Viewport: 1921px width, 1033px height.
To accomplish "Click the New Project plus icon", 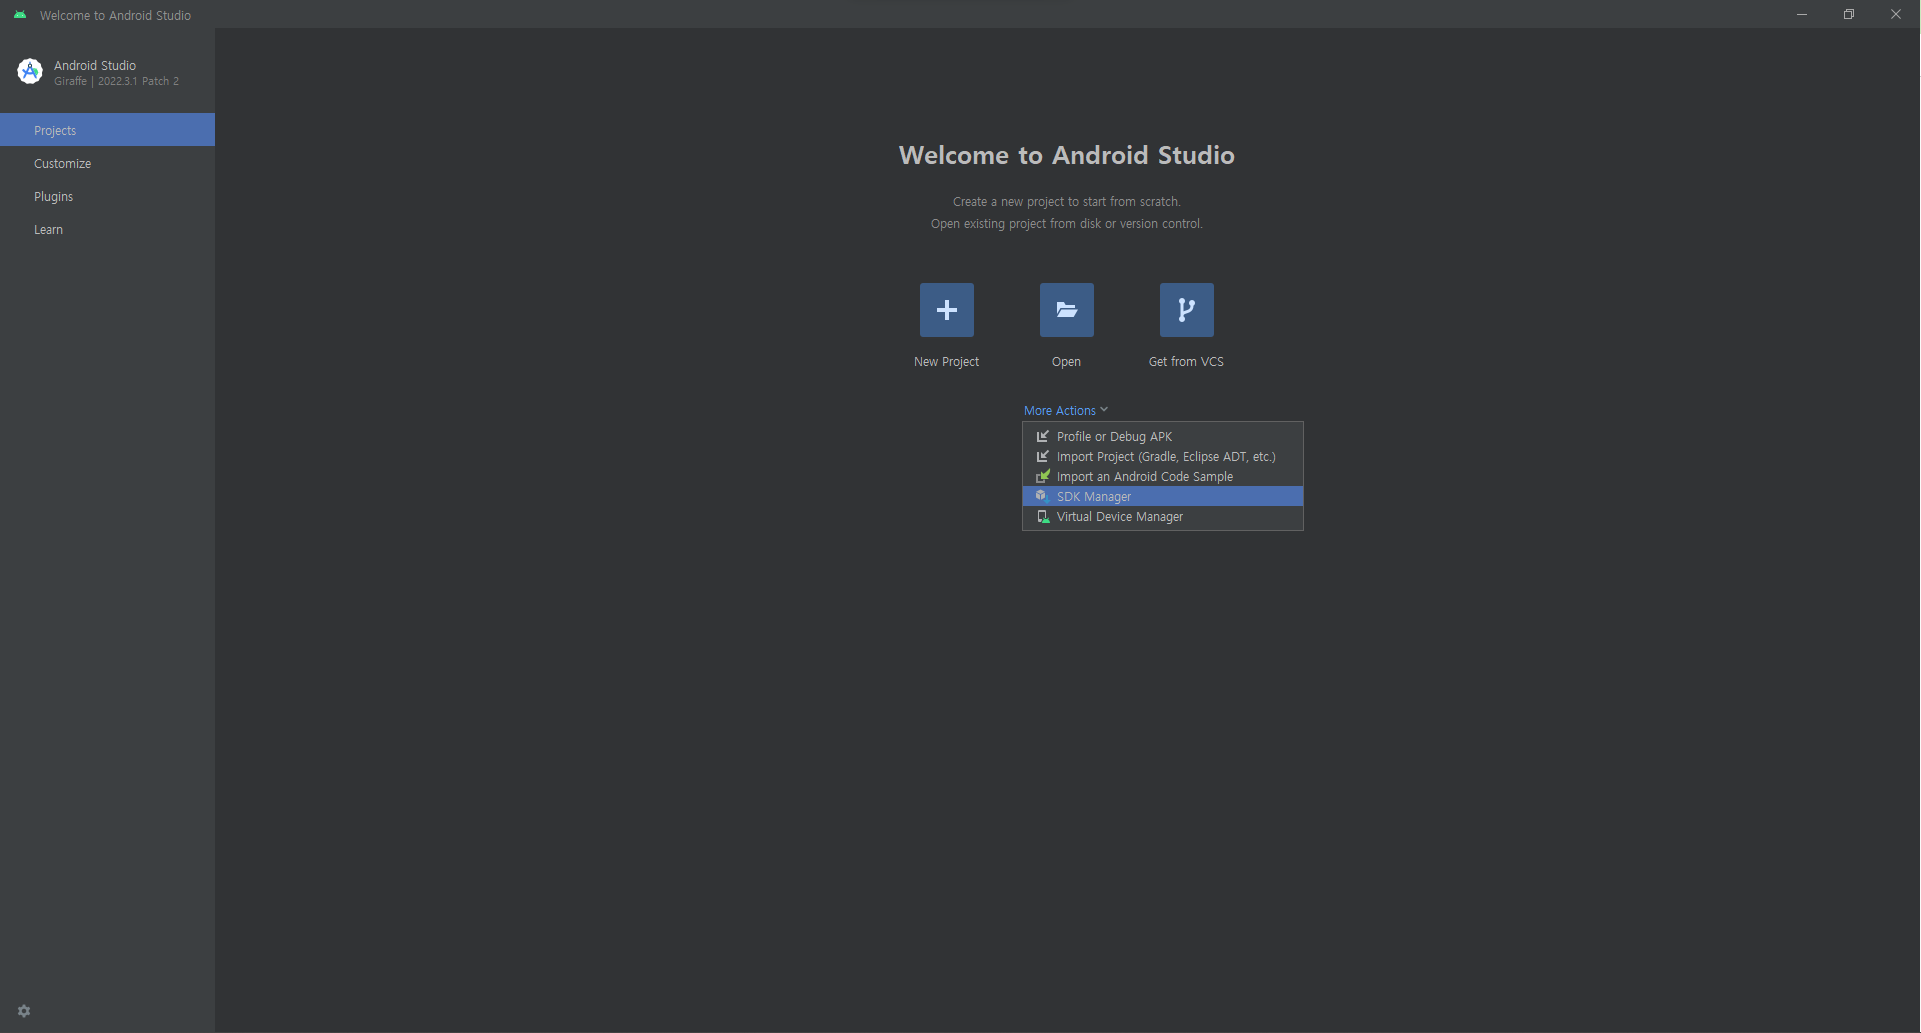I will [x=946, y=310].
